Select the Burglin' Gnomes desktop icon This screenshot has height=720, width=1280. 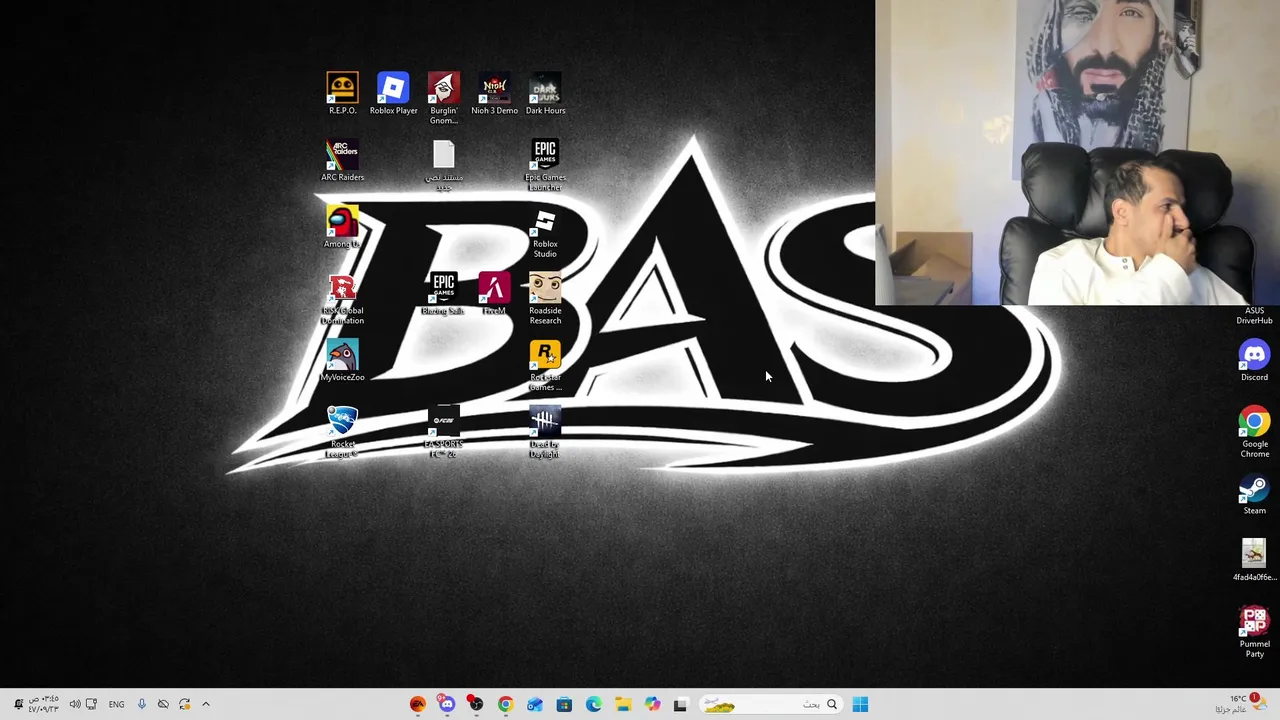coord(444,98)
